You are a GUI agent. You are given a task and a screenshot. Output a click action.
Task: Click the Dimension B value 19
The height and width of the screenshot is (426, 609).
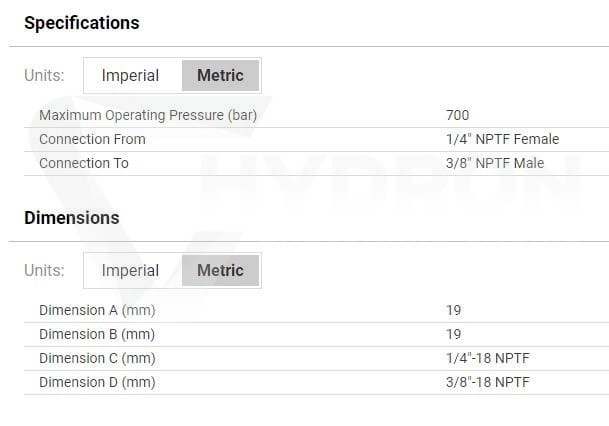[454, 334]
